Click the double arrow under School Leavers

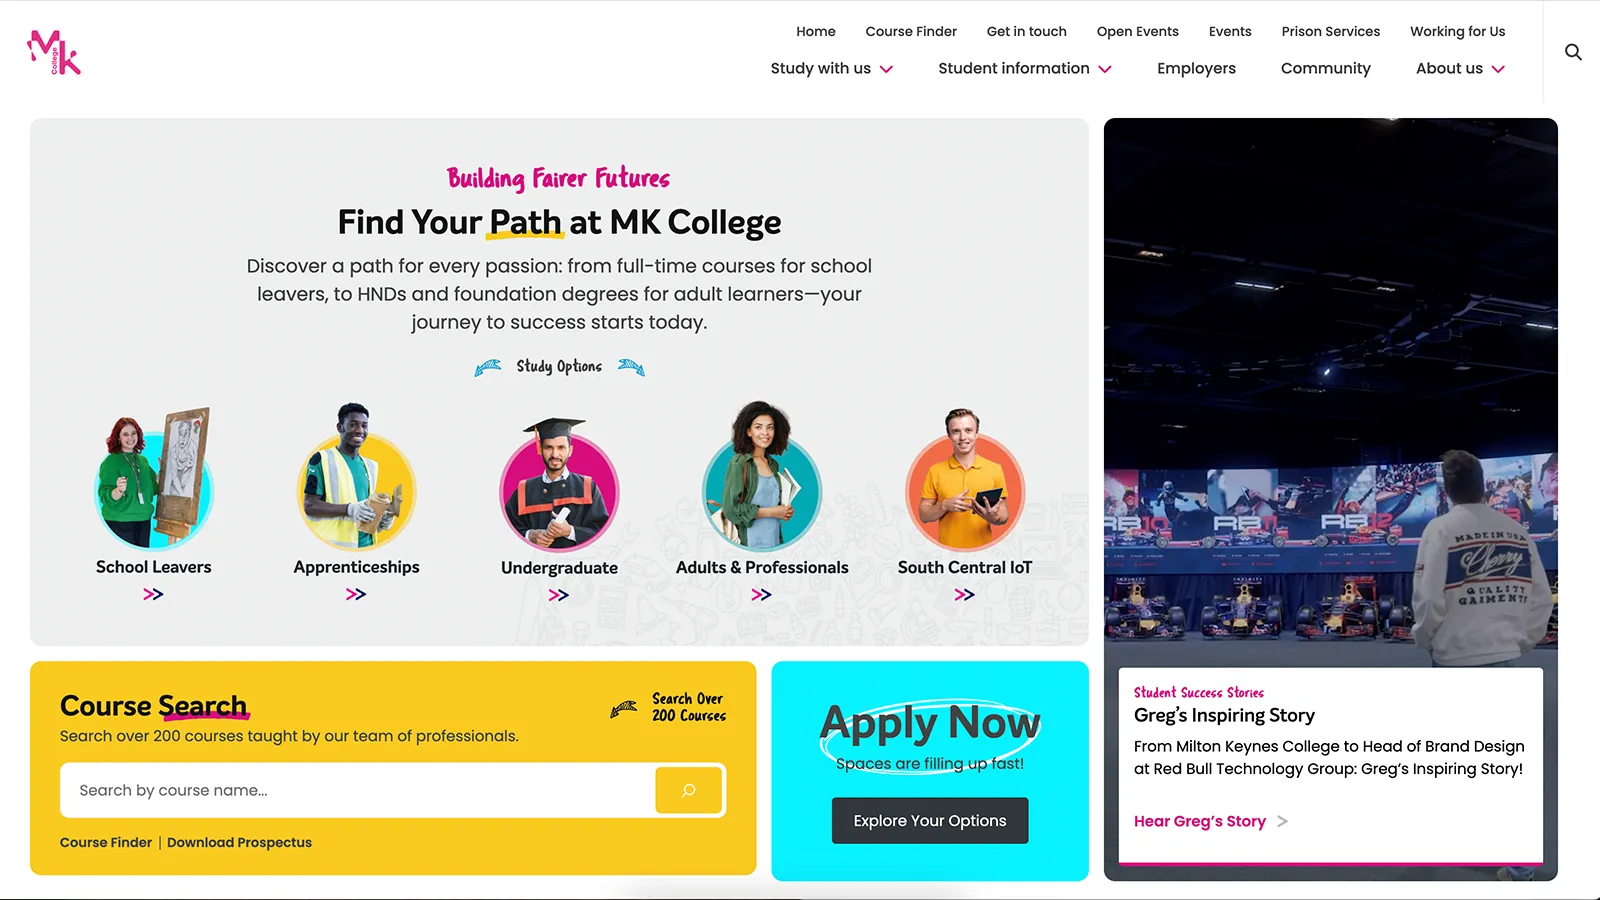coord(153,594)
